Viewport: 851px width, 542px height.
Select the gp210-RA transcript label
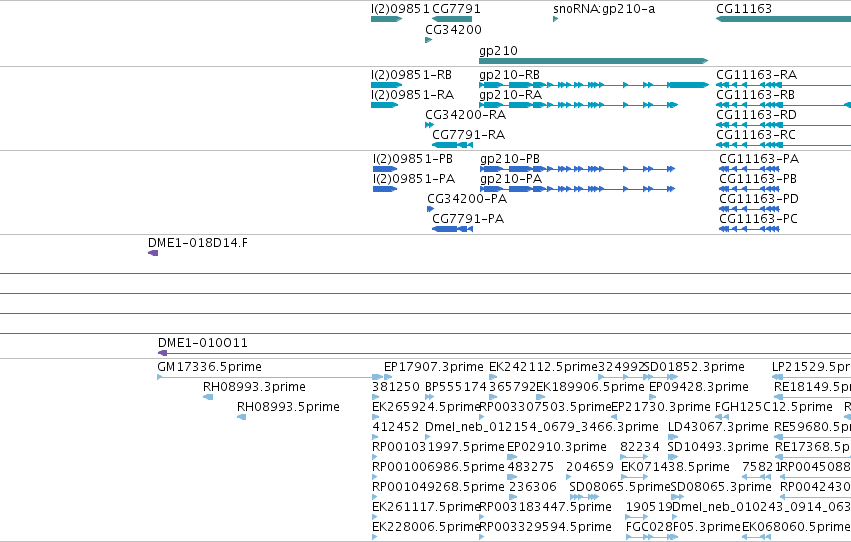(x=510, y=95)
